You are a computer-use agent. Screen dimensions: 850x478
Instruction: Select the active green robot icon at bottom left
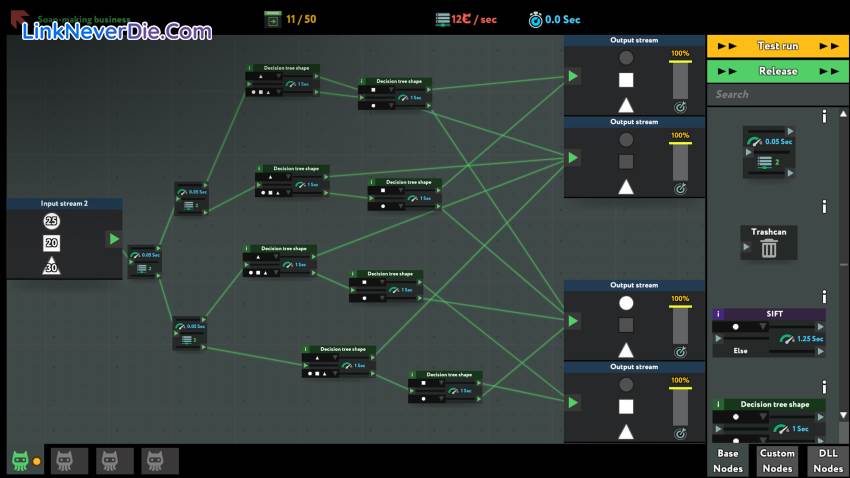21,460
